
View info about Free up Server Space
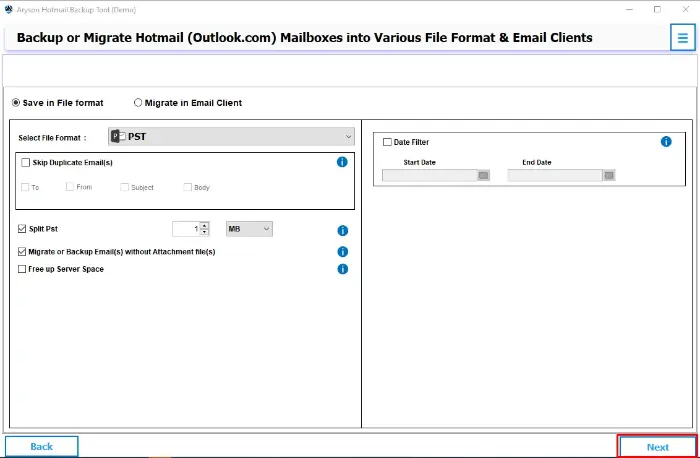pyautogui.click(x=342, y=269)
